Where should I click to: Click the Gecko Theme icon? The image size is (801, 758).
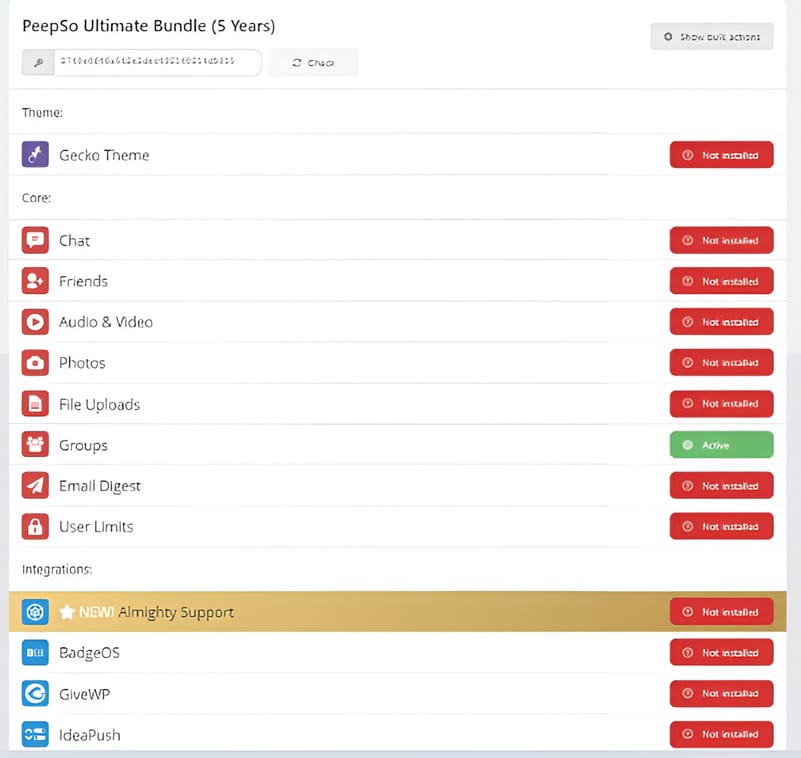[x=35, y=155]
